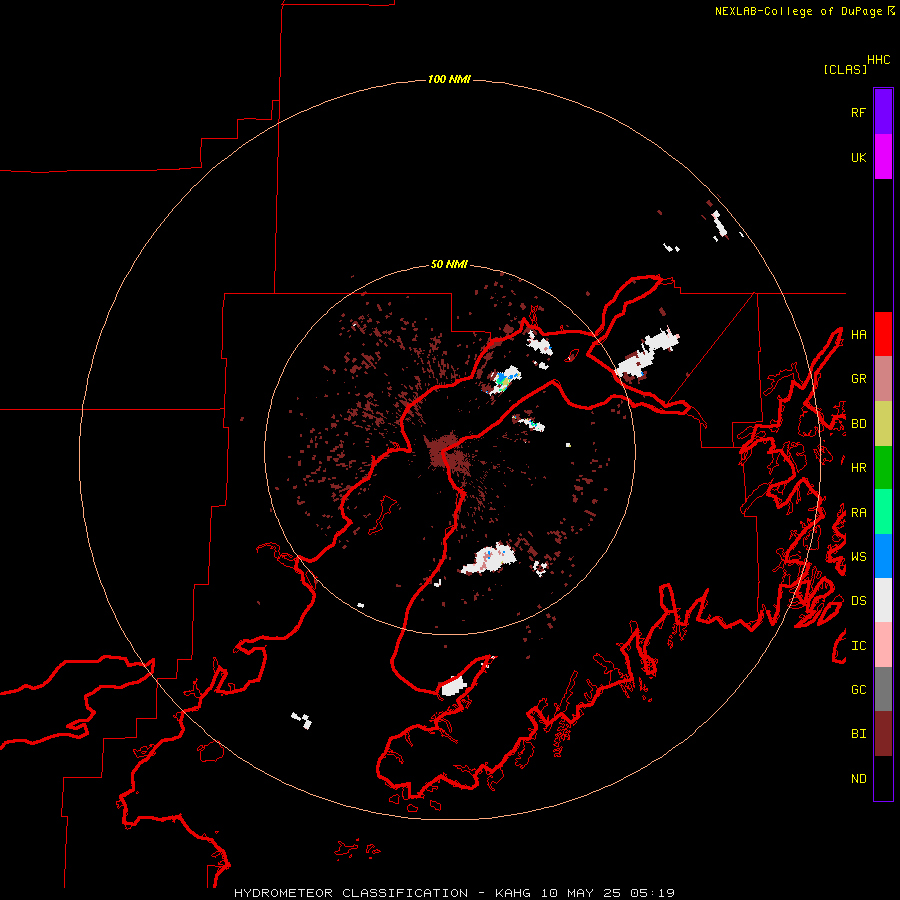The width and height of the screenshot is (900, 900).
Task: Click the RF legend label
Action: click(x=858, y=112)
